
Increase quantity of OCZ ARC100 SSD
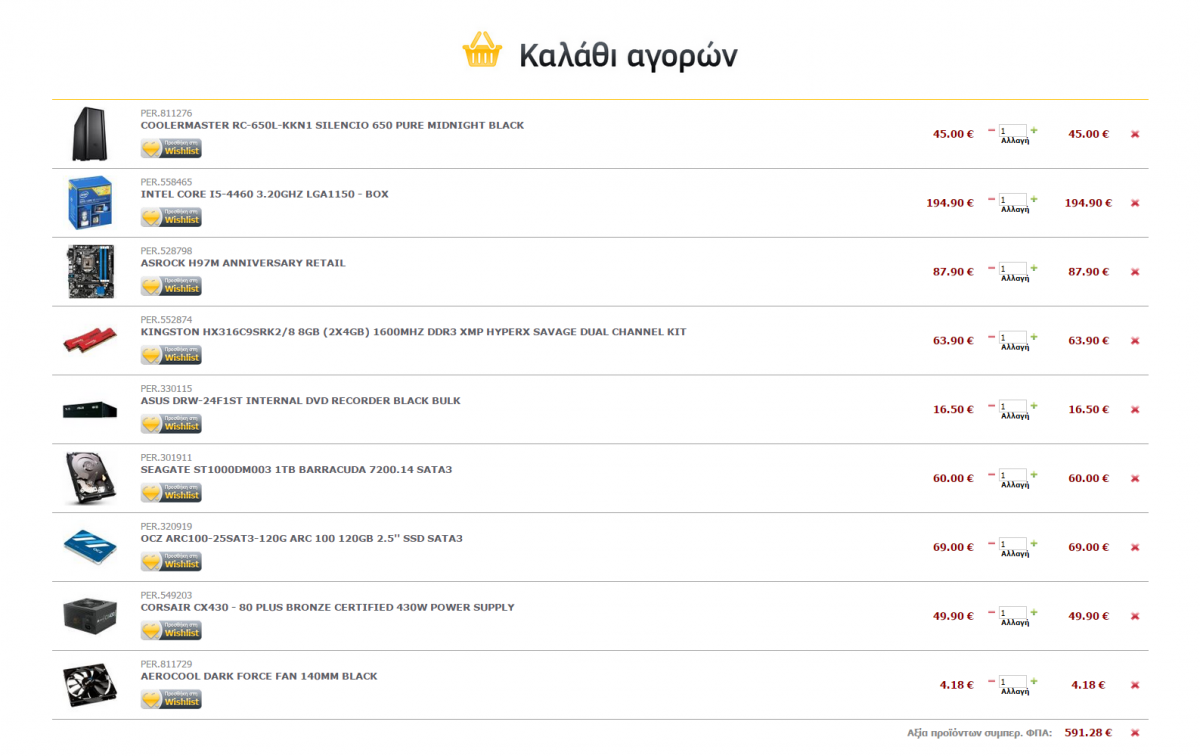pos(1034,544)
